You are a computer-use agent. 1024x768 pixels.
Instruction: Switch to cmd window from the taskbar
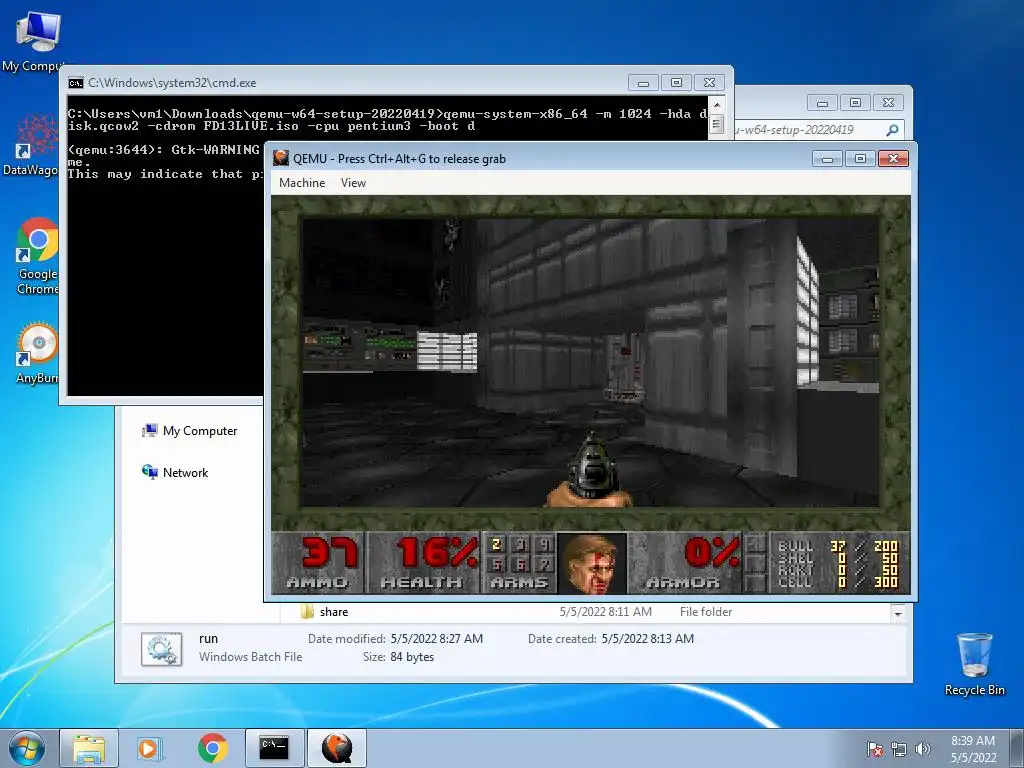[x=274, y=748]
